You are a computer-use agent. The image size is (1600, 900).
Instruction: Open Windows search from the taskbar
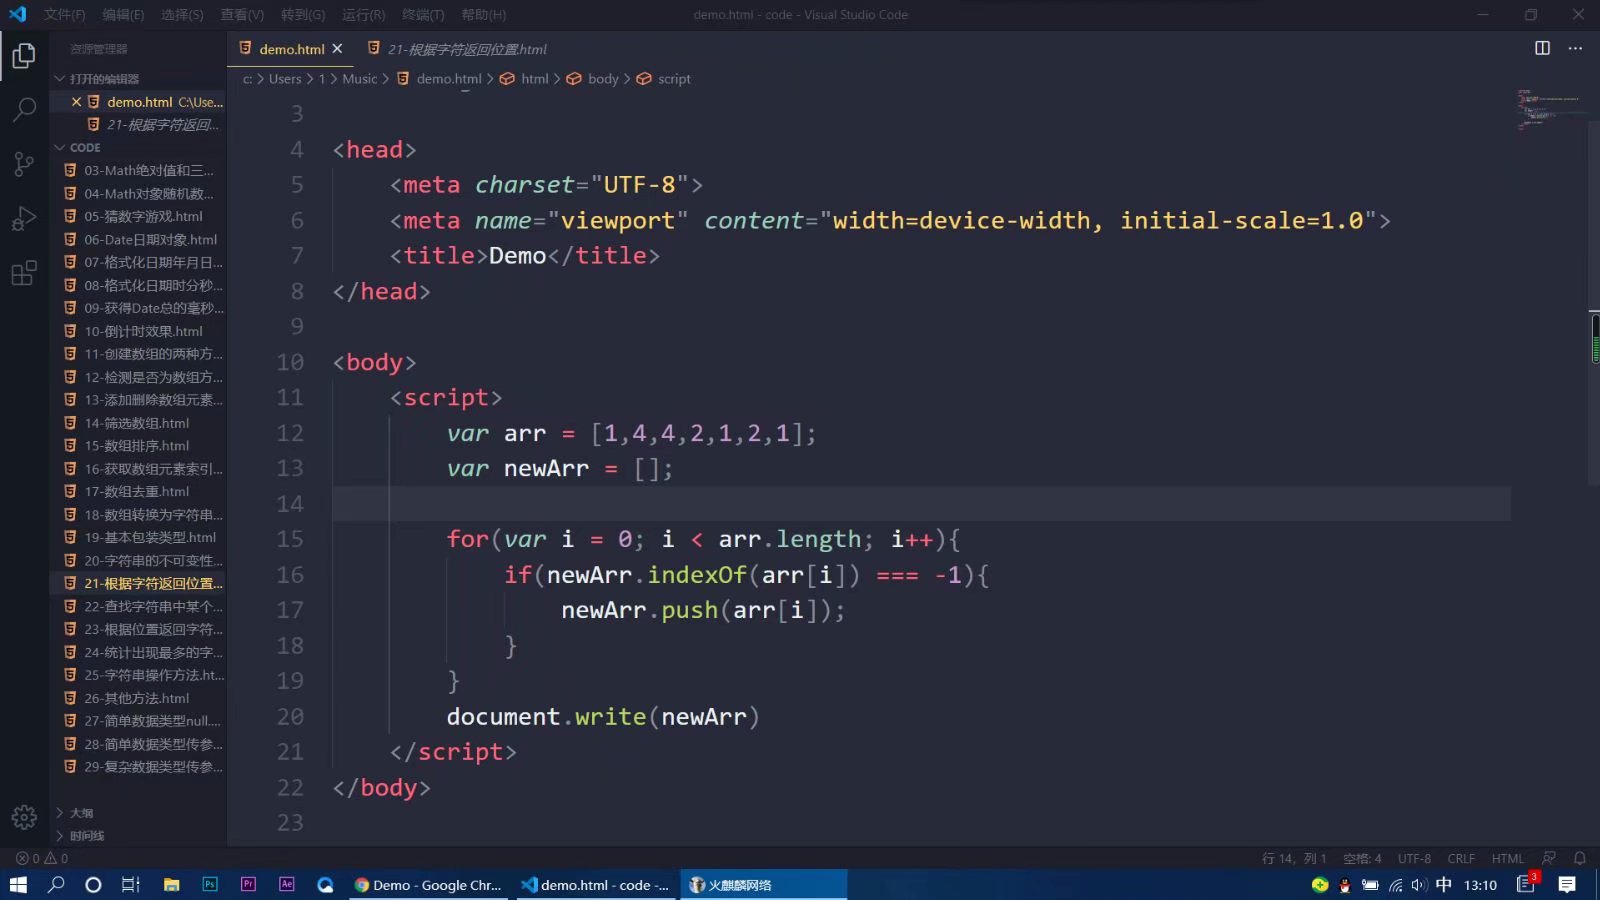tap(56, 884)
